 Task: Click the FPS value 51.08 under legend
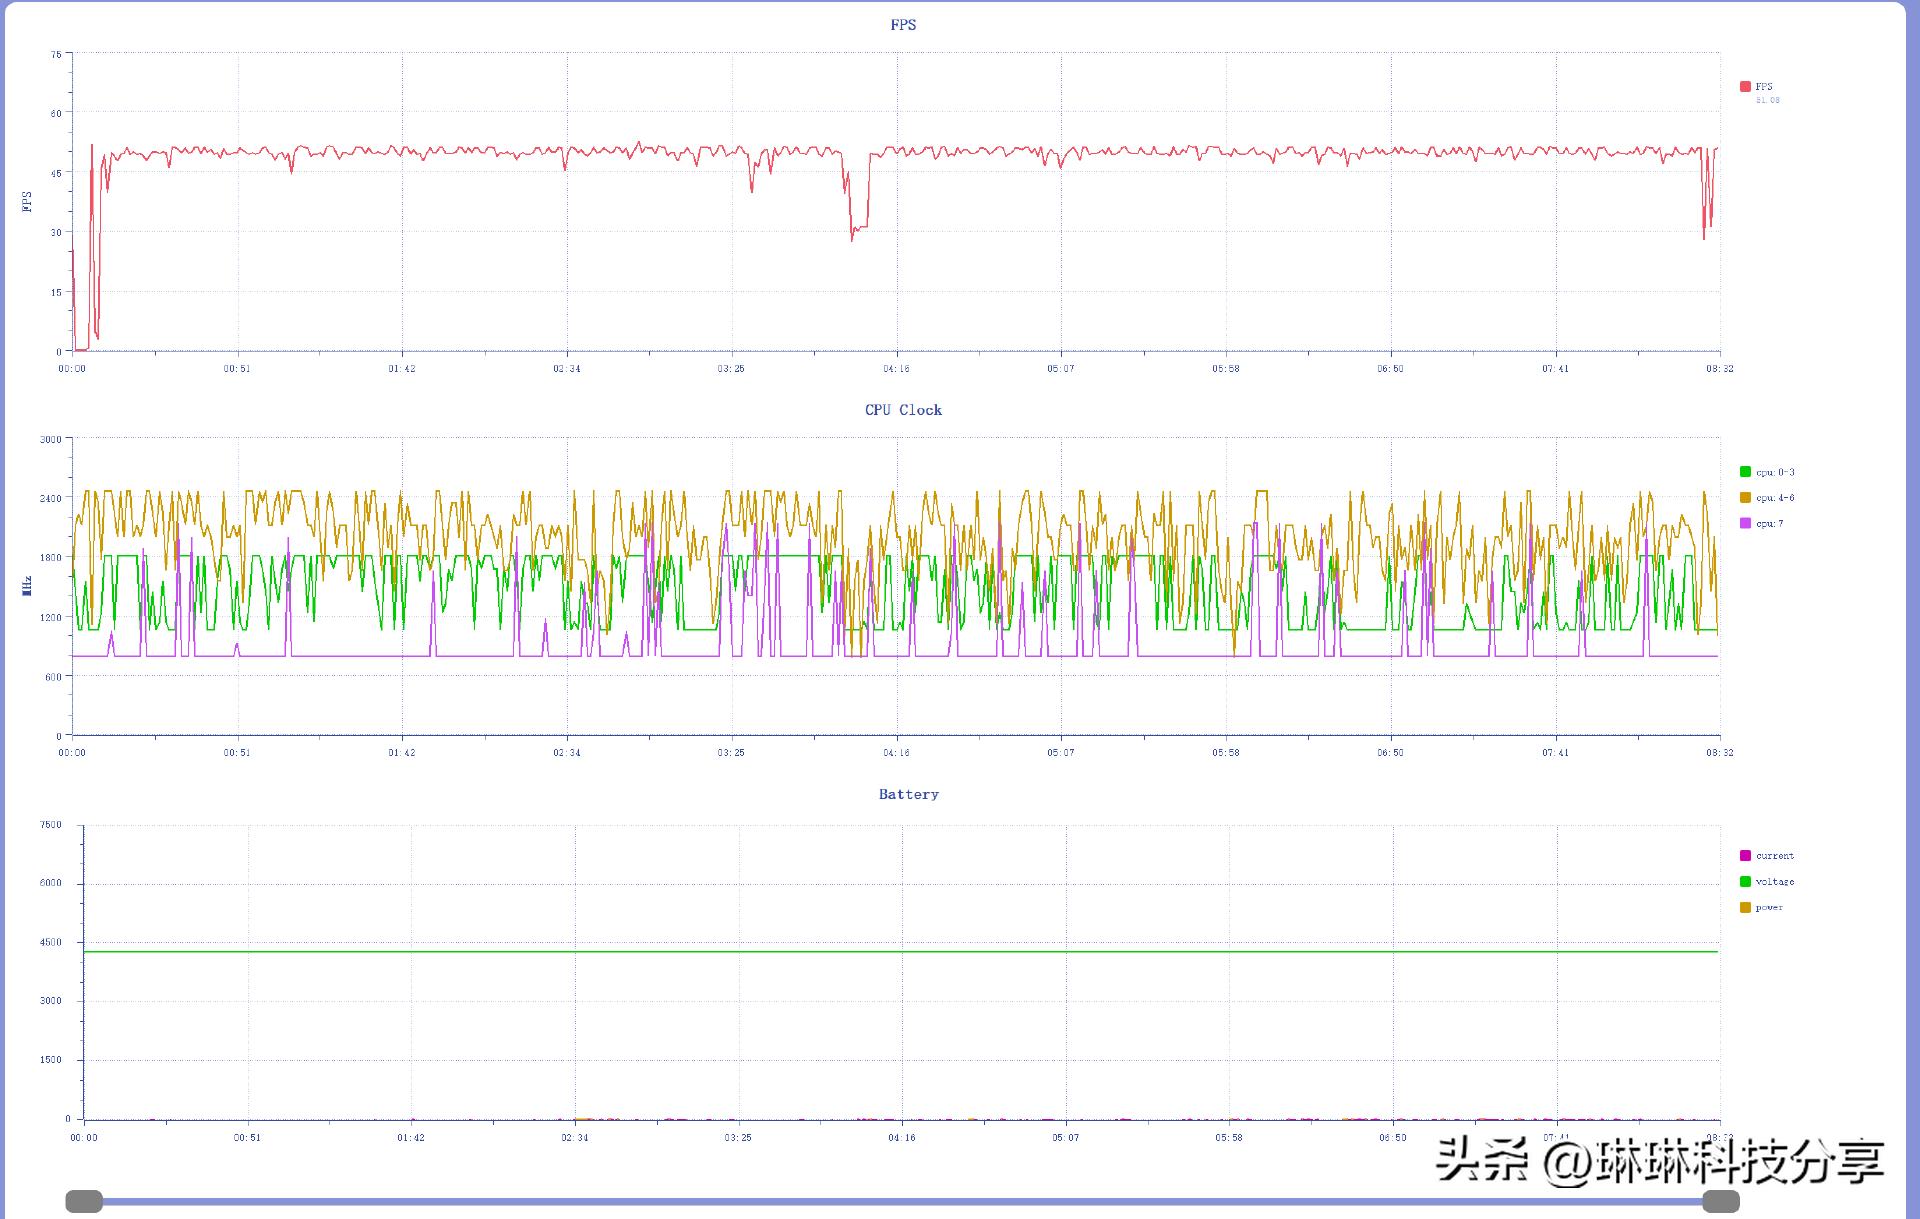(x=1767, y=100)
